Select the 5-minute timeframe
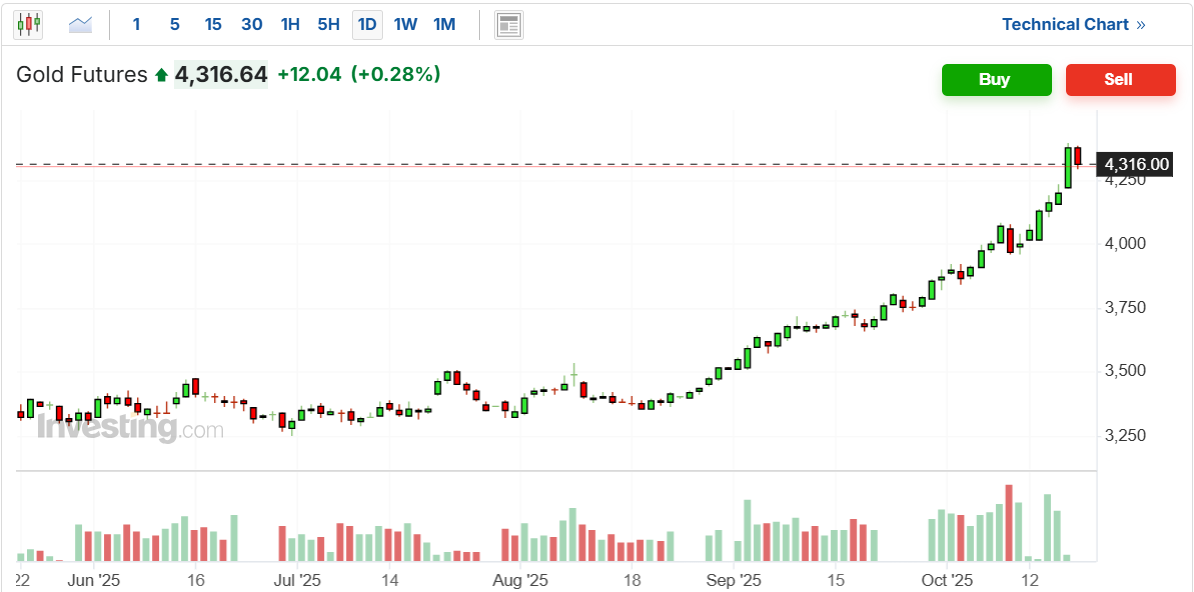The height and width of the screenshot is (592, 1194). tap(175, 24)
